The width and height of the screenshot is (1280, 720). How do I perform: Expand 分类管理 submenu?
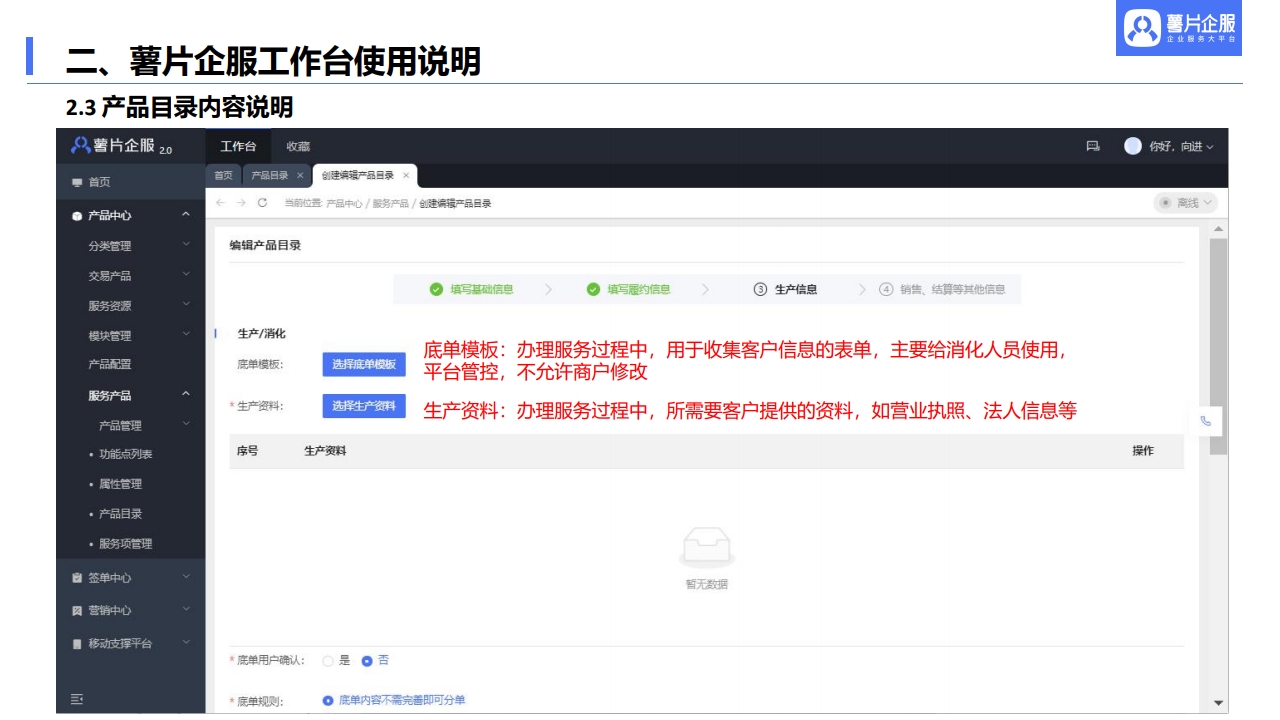[186, 245]
